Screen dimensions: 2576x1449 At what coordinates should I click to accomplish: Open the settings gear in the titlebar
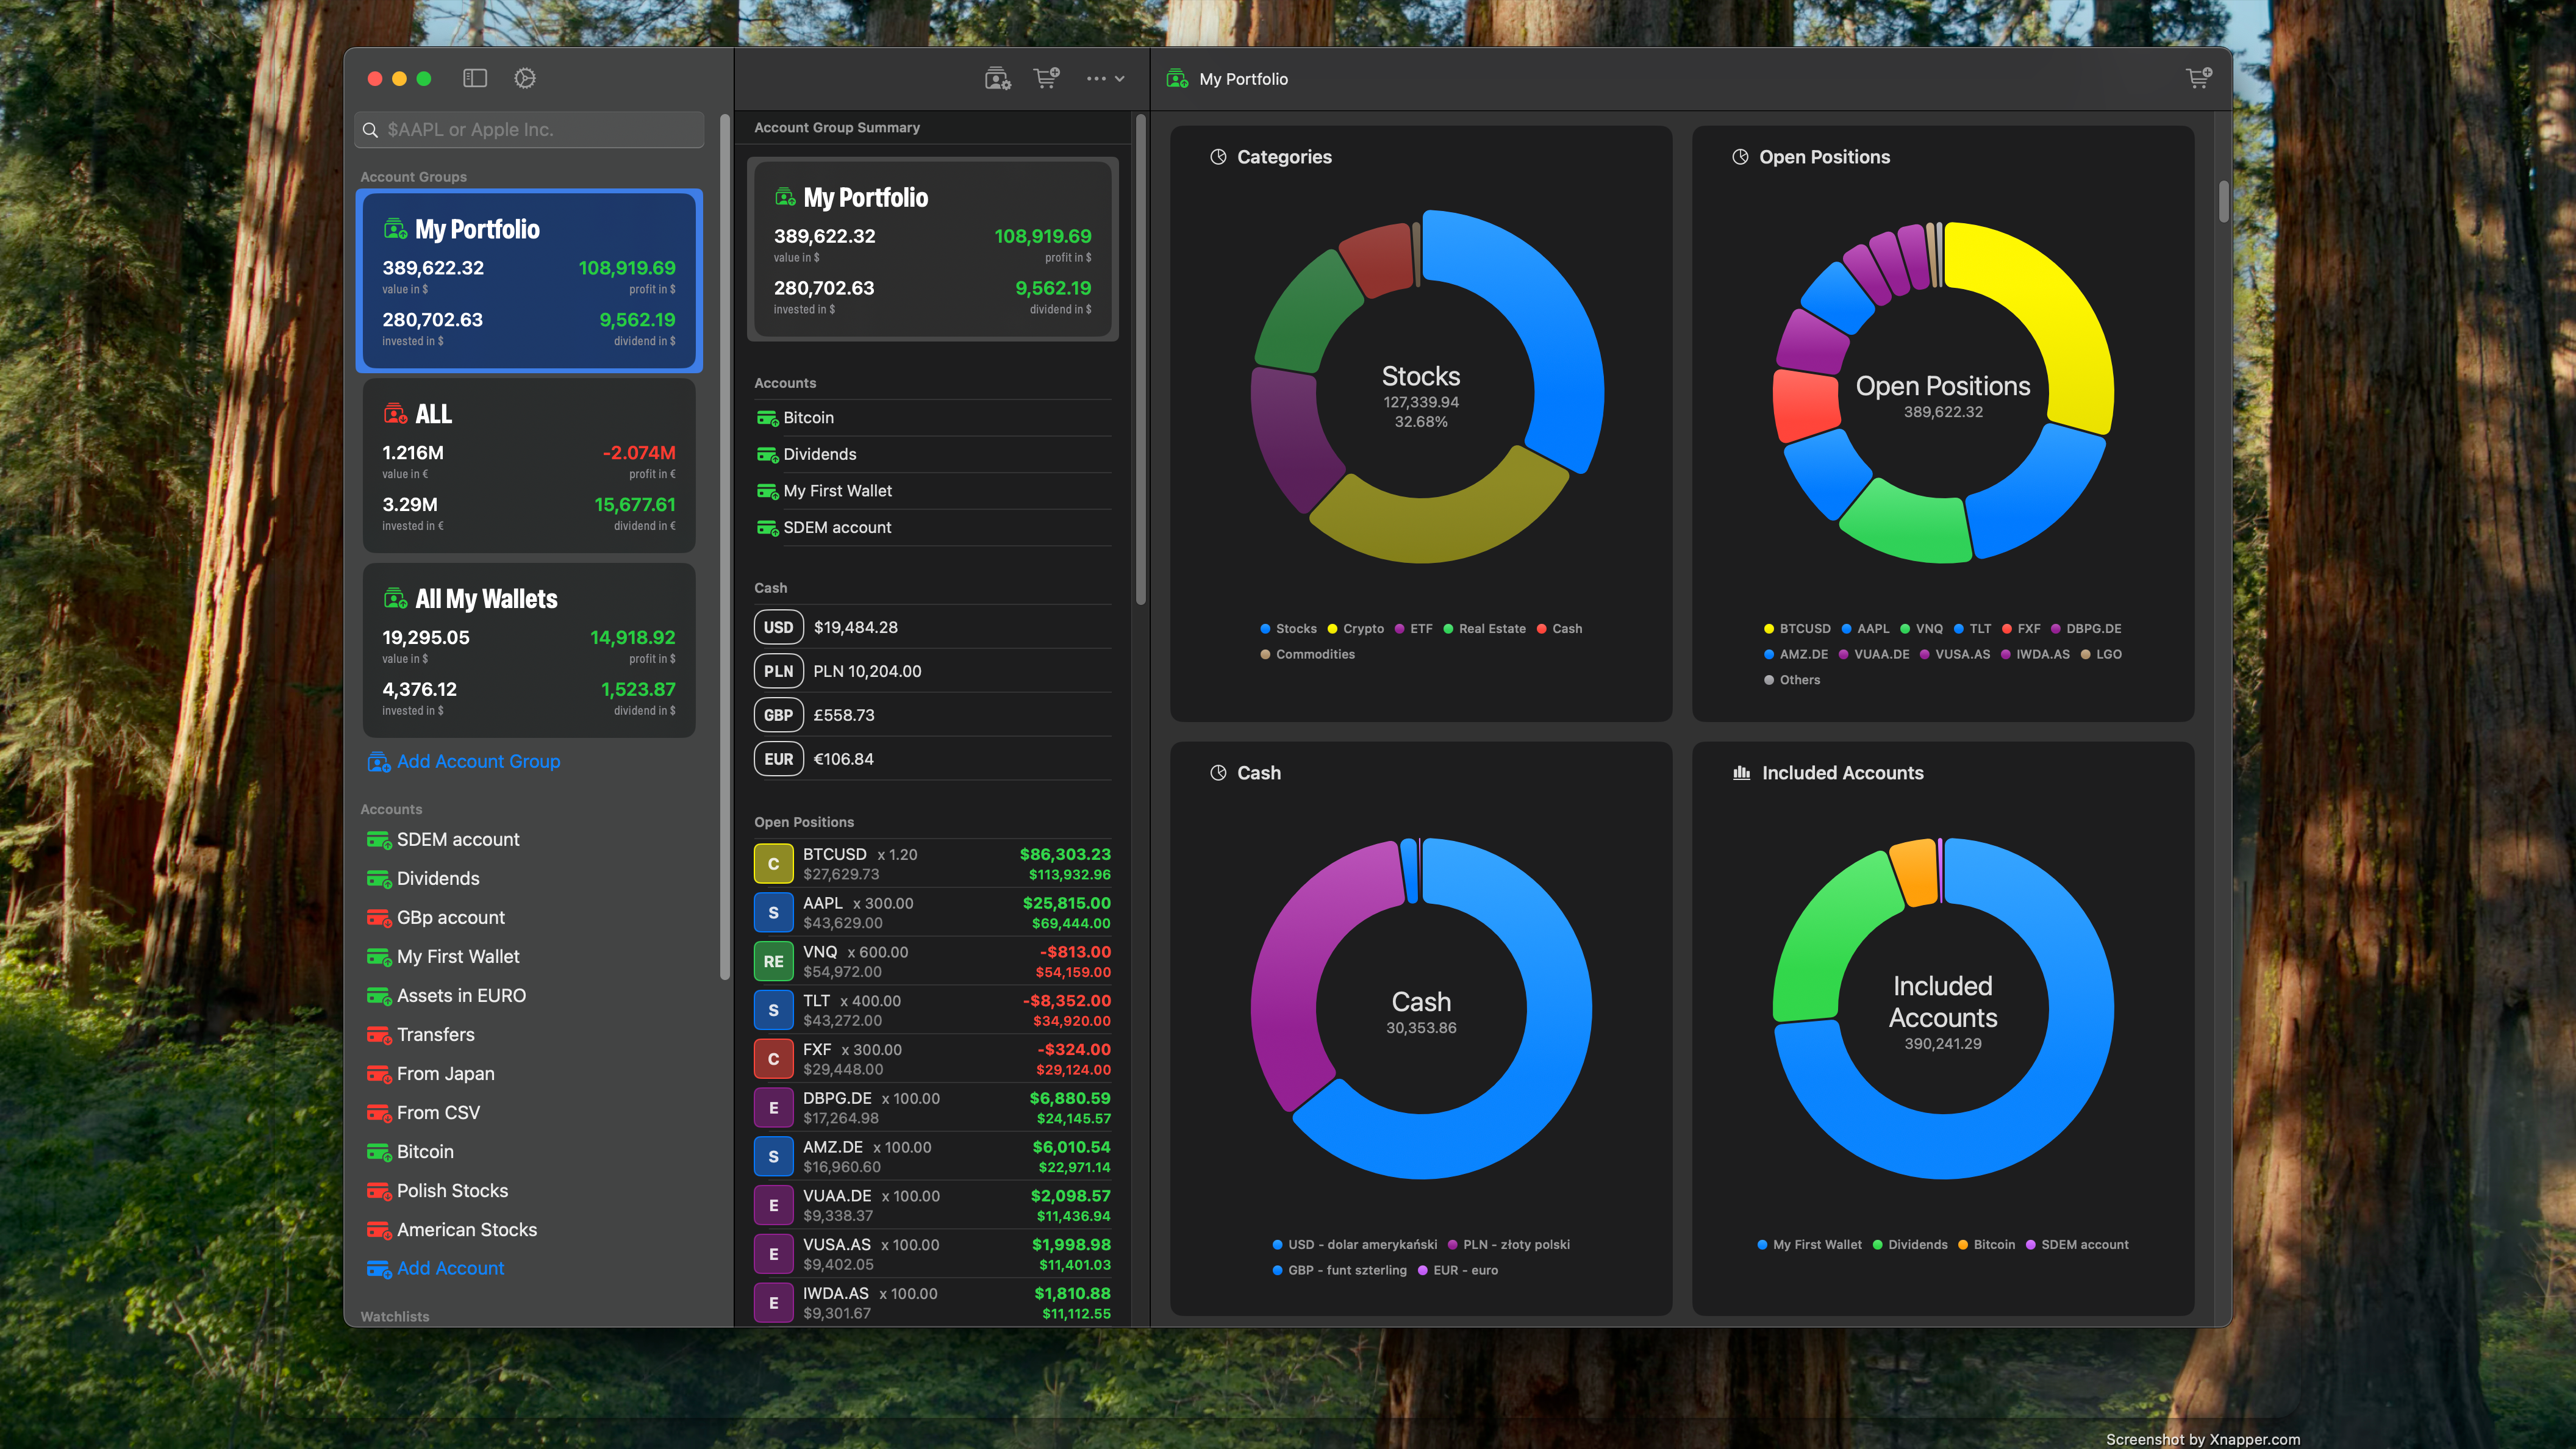[524, 78]
